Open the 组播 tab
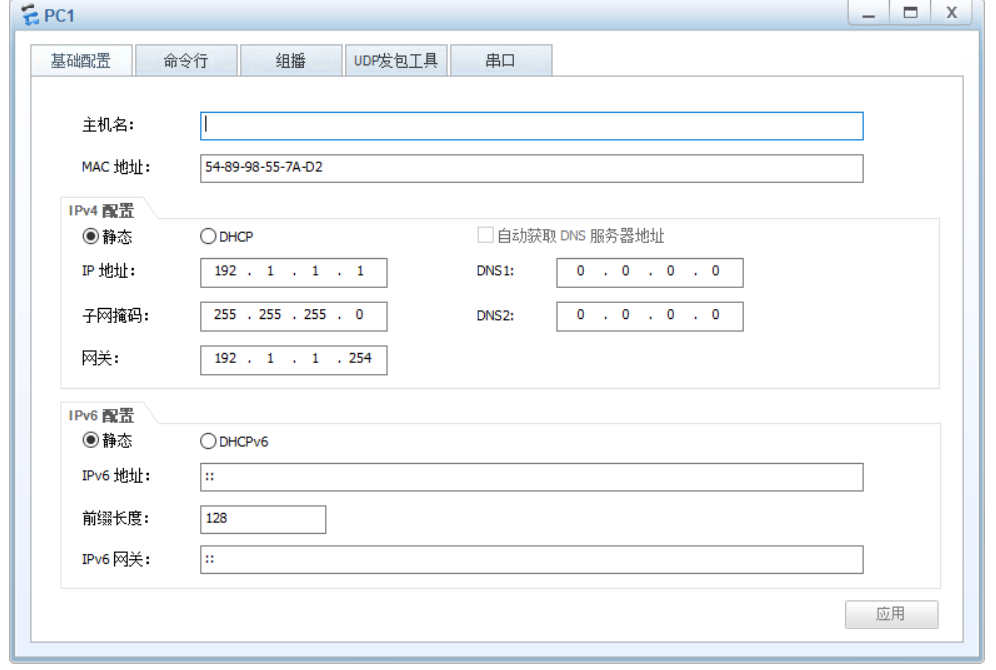 290,60
